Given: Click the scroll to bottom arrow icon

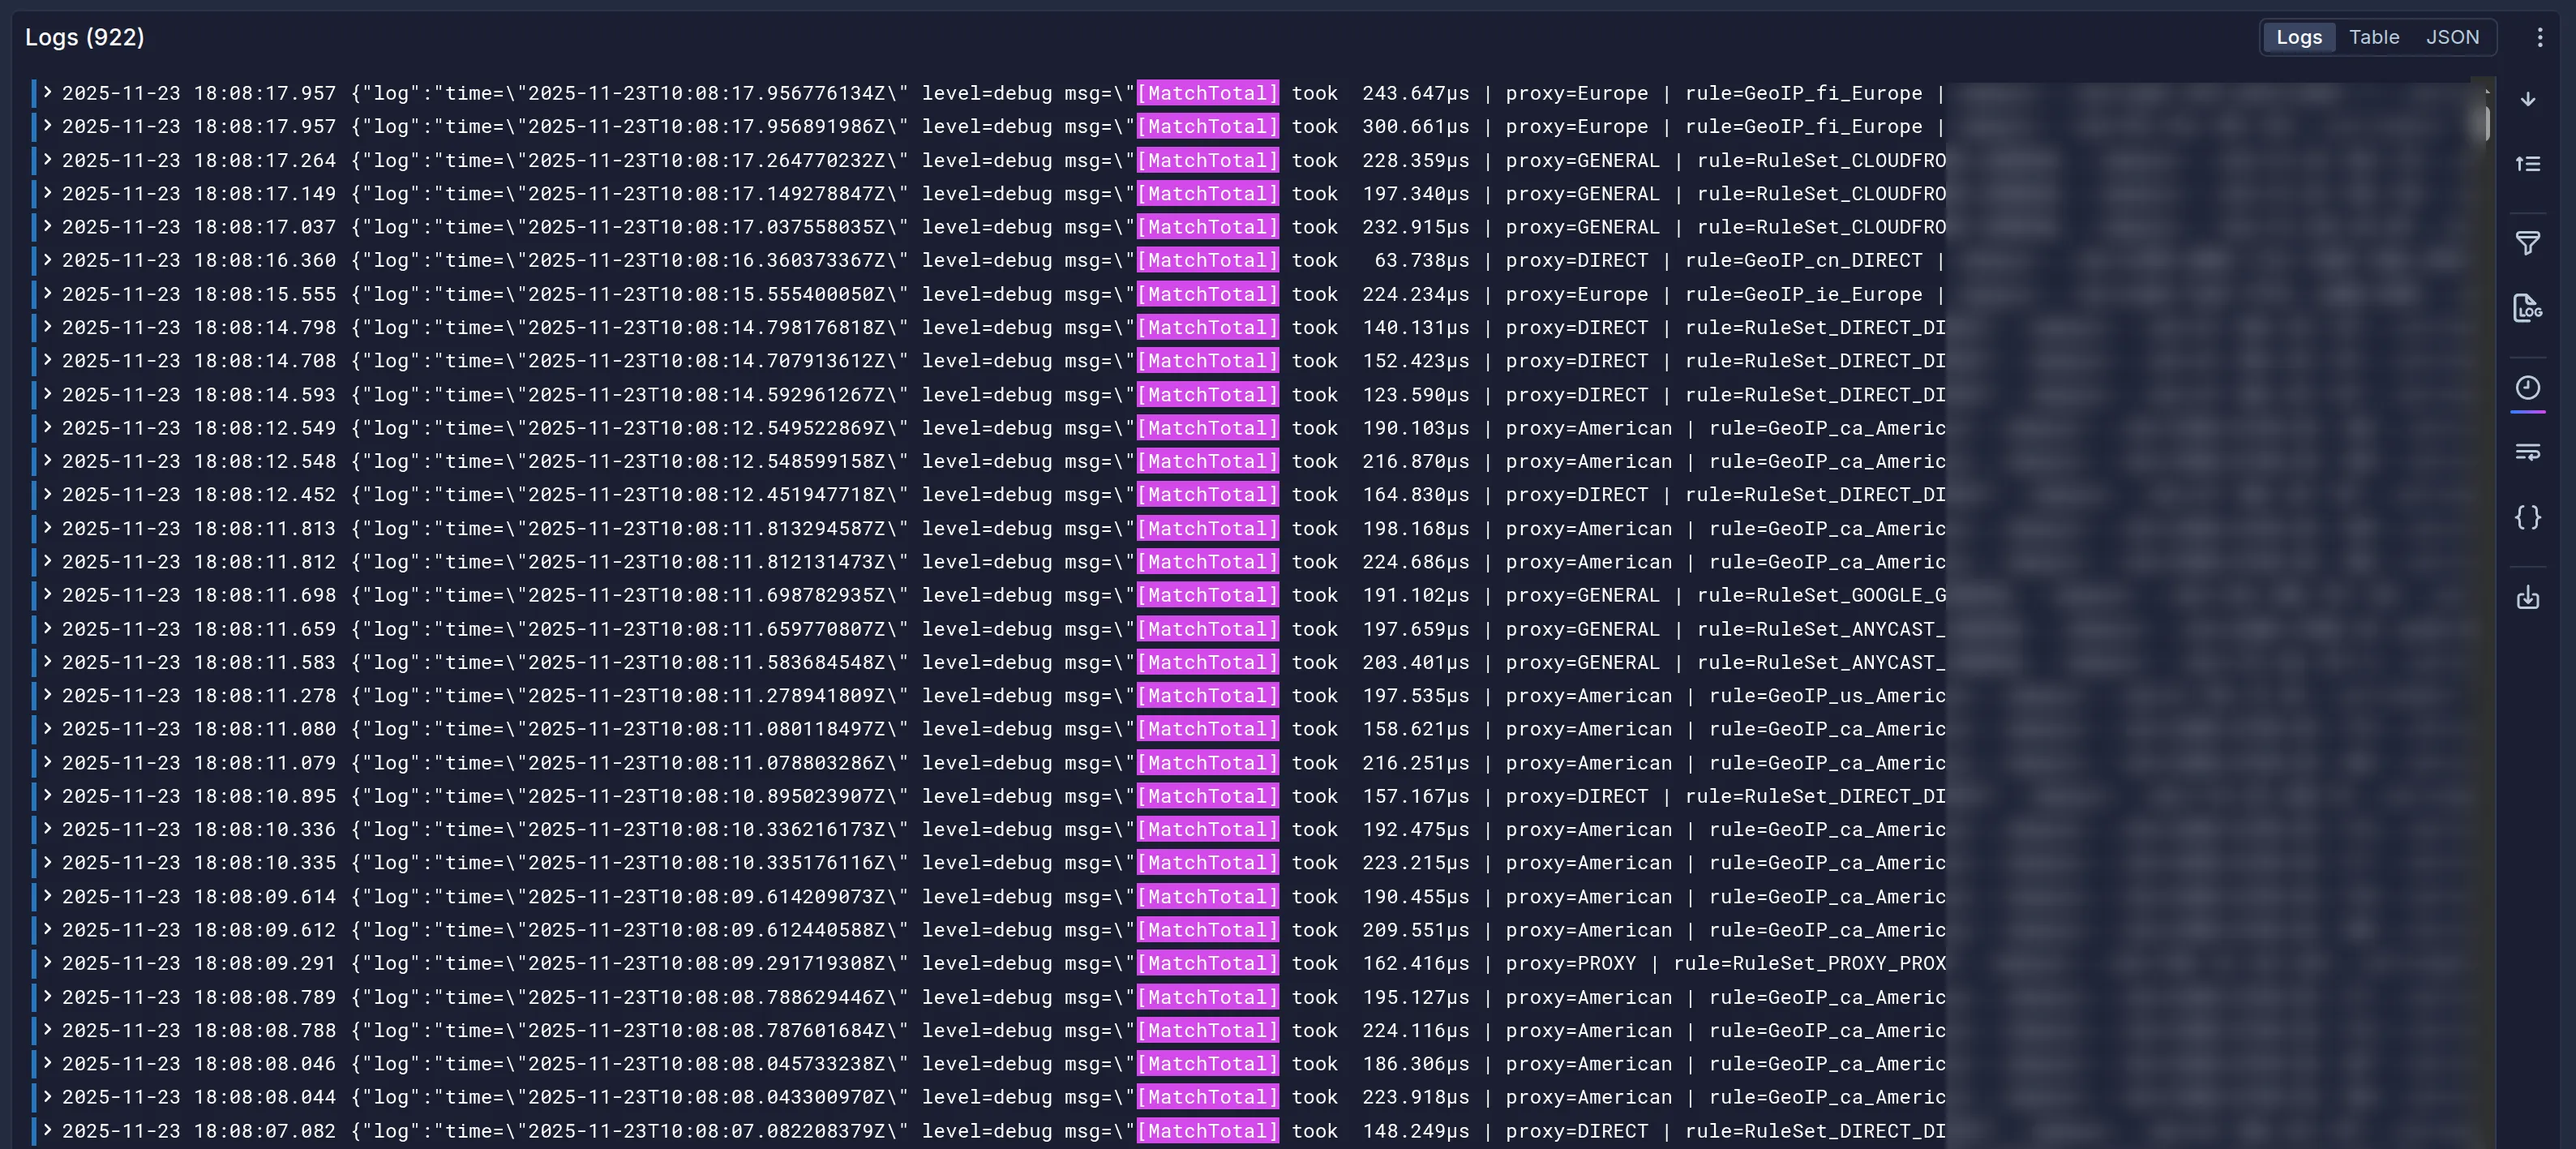Looking at the screenshot, I should click(x=2527, y=99).
